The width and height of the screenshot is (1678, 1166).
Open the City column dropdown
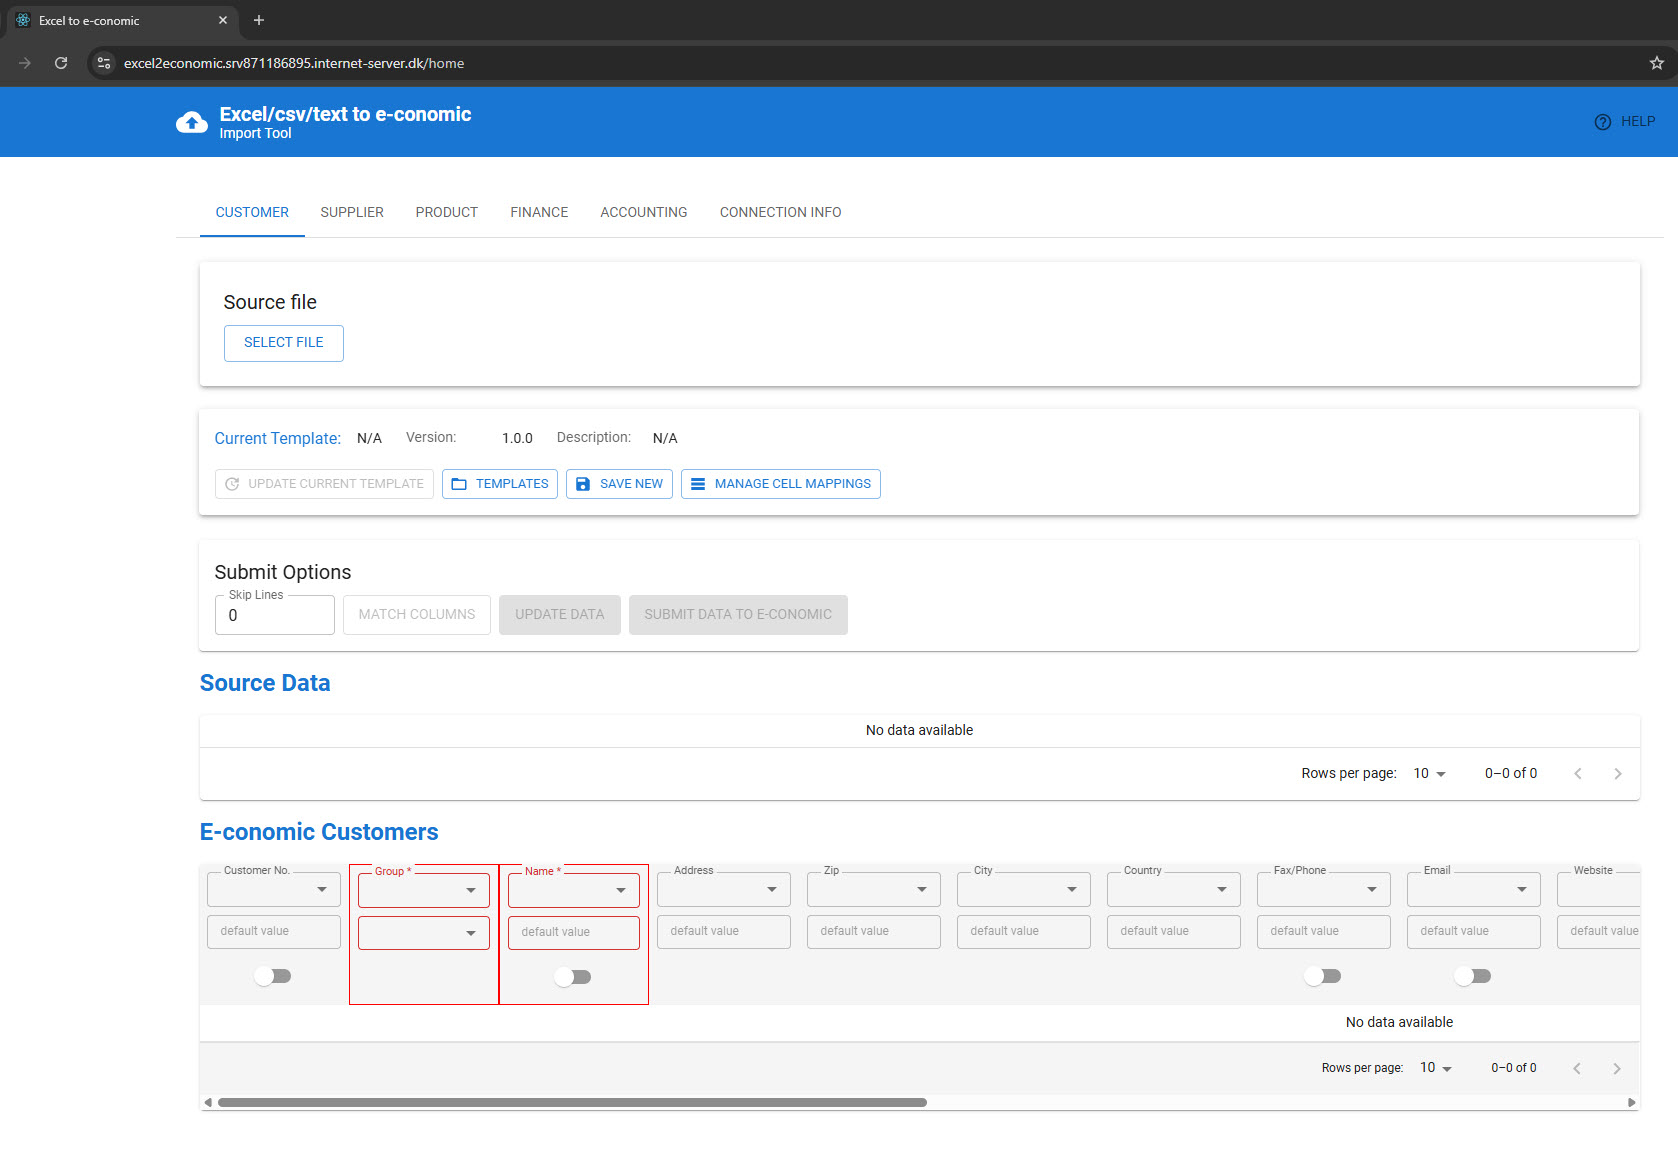click(1024, 889)
